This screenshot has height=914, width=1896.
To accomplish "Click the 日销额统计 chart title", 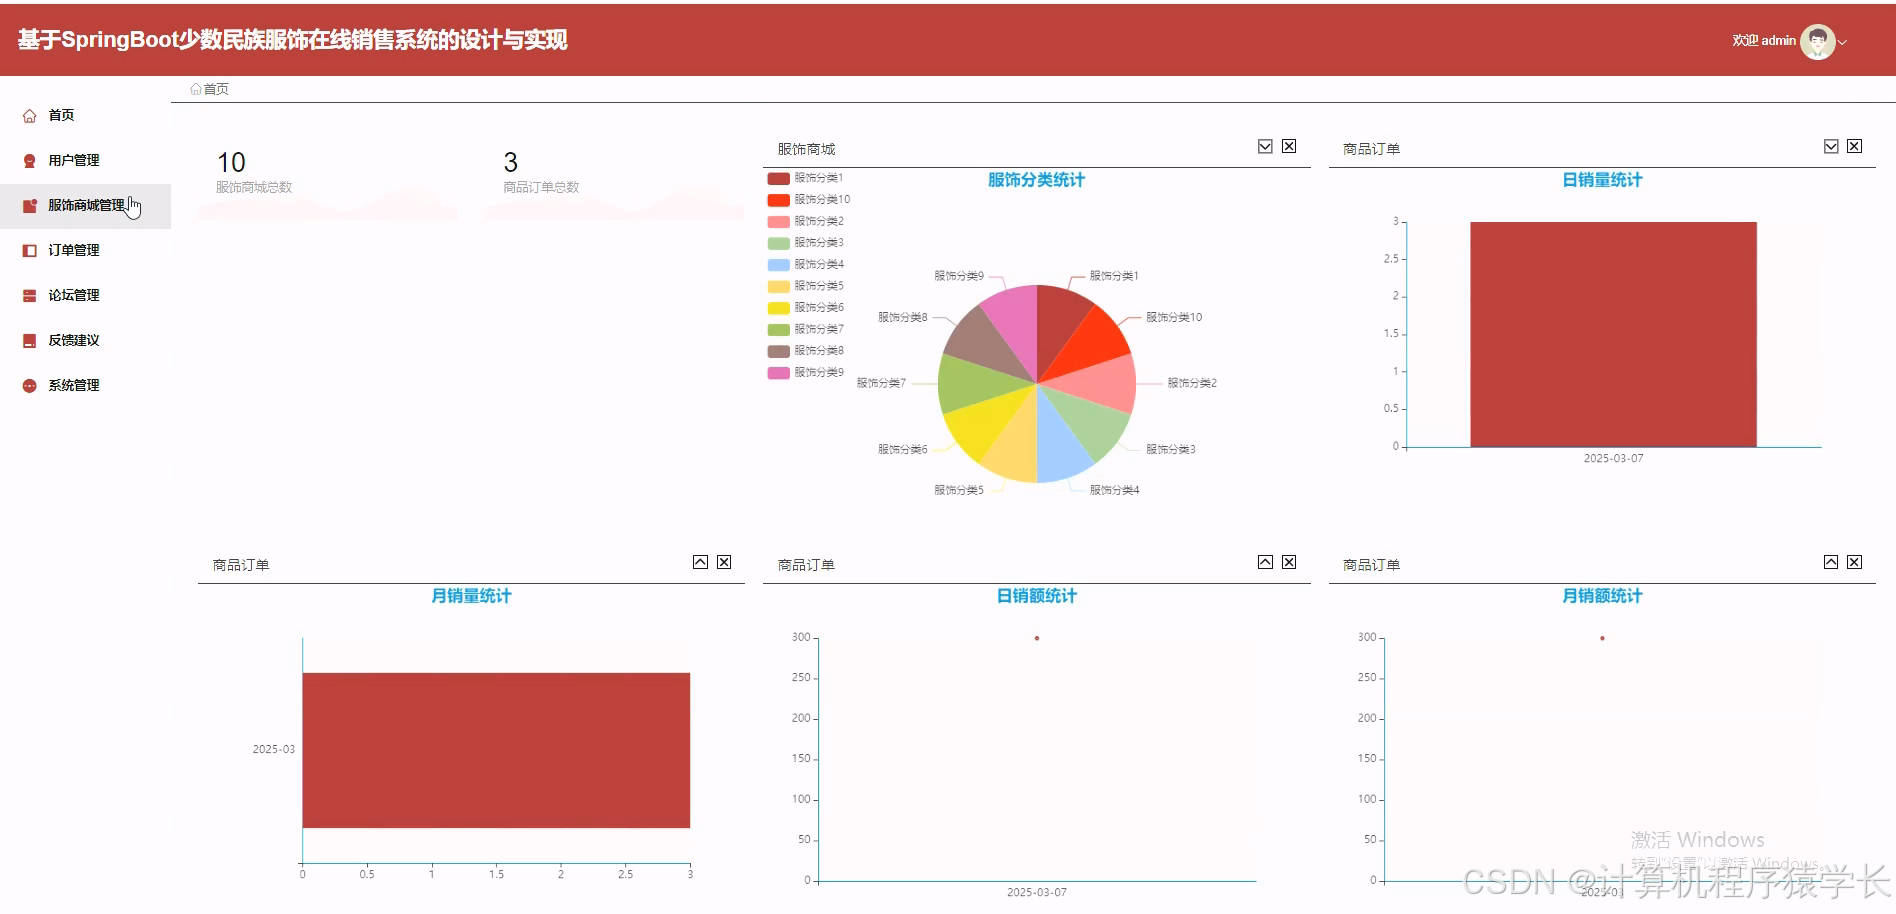I will (x=1036, y=596).
